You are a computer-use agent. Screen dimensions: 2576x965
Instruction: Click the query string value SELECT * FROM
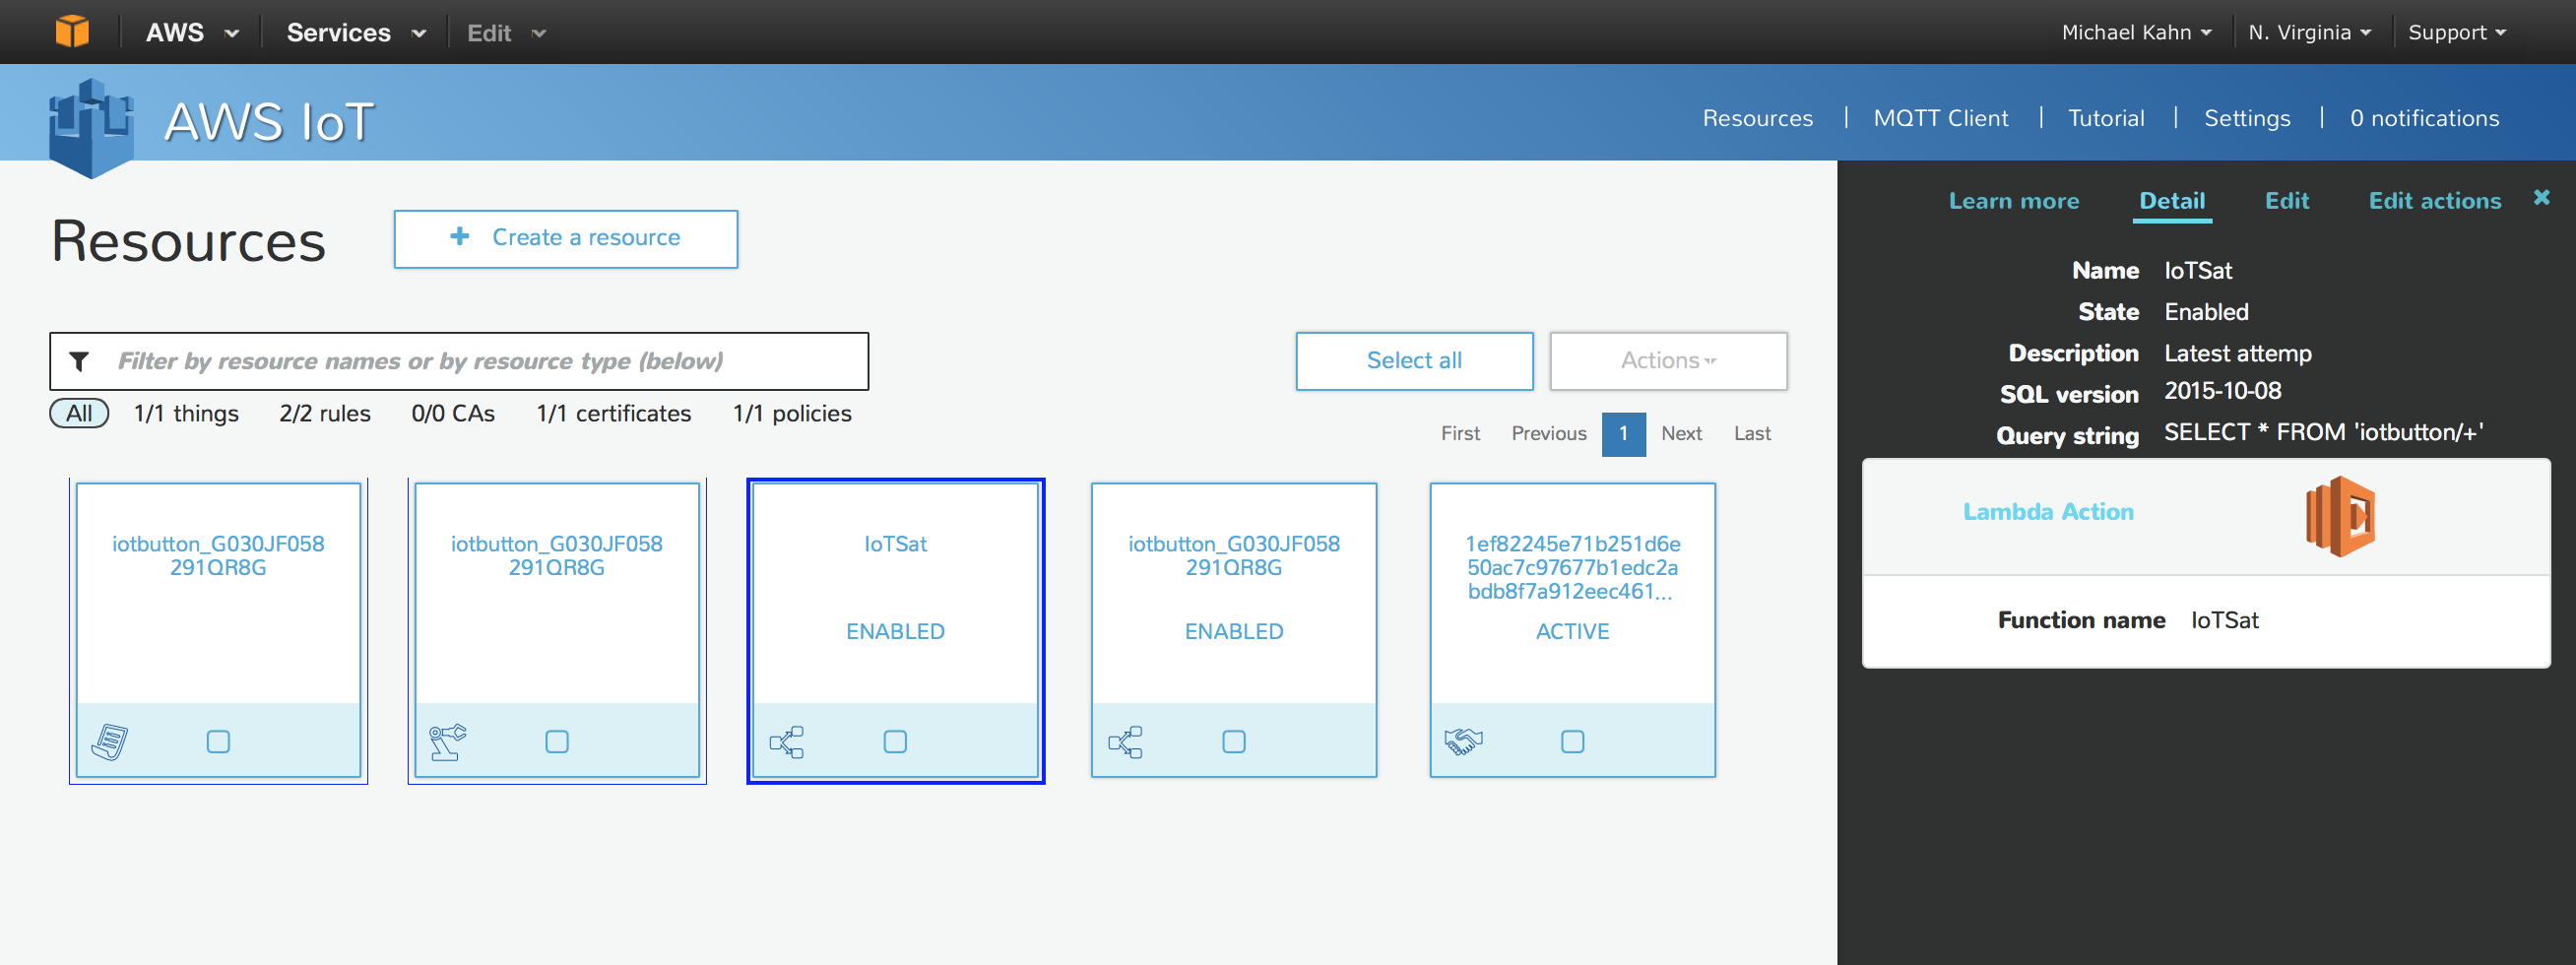tap(2324, 432)
